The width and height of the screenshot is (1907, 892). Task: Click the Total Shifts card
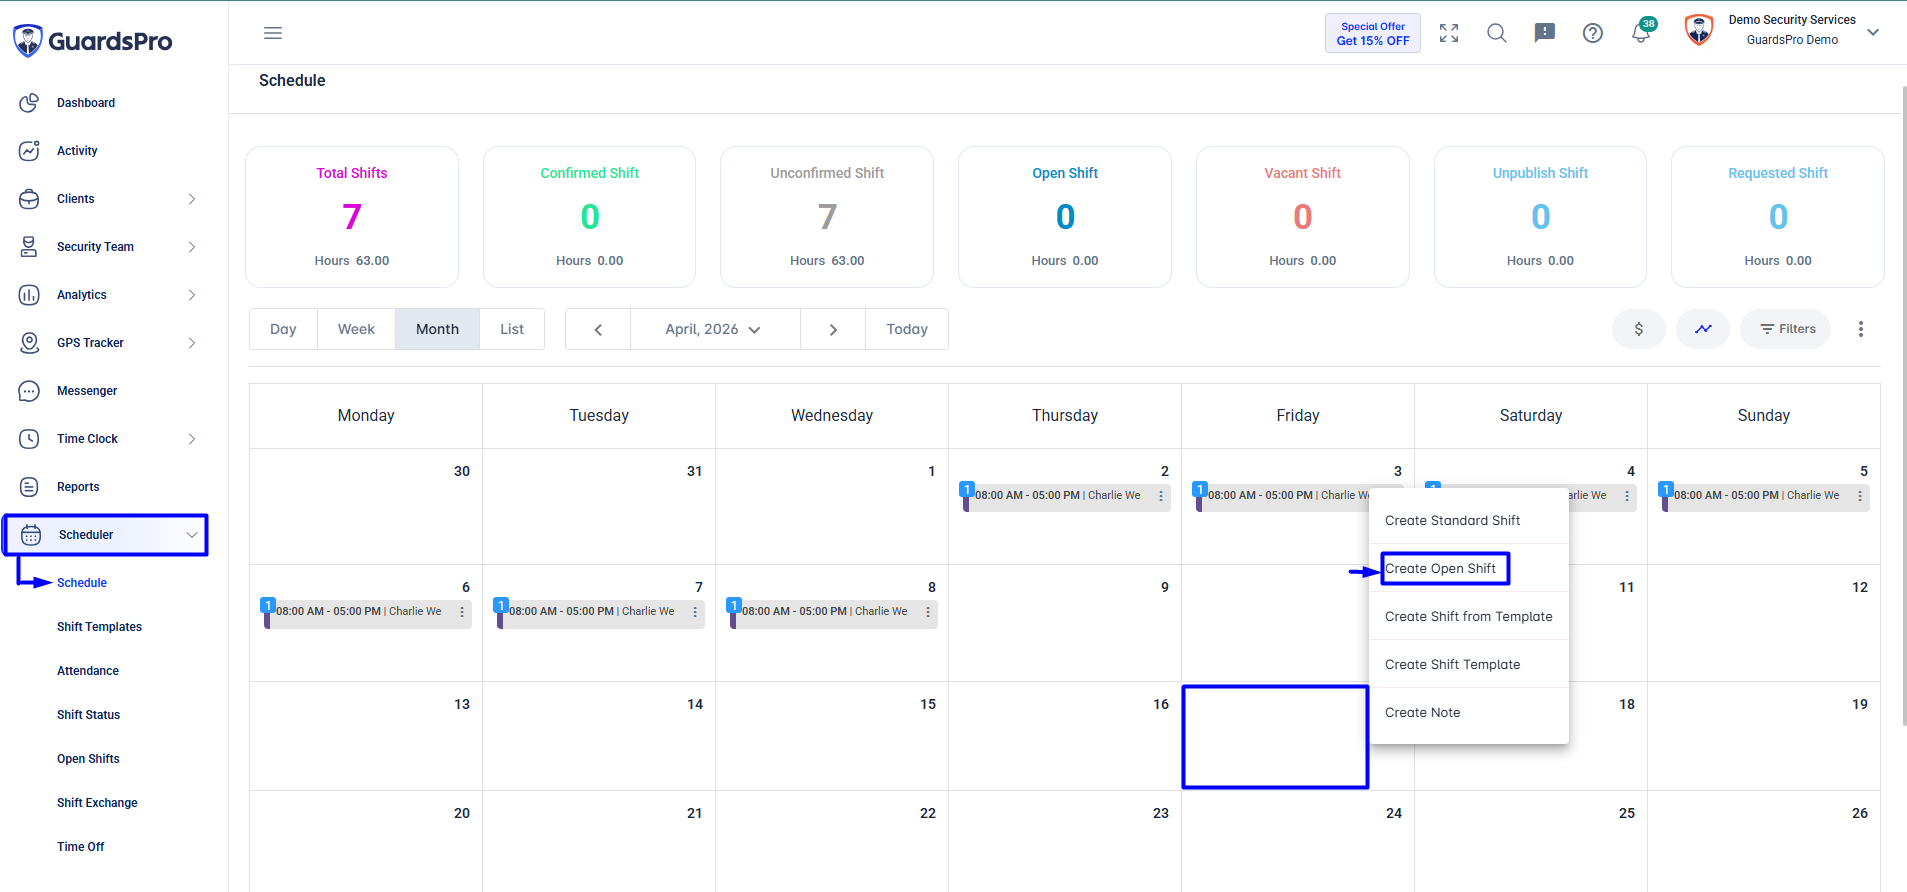(x=352, y=217)
